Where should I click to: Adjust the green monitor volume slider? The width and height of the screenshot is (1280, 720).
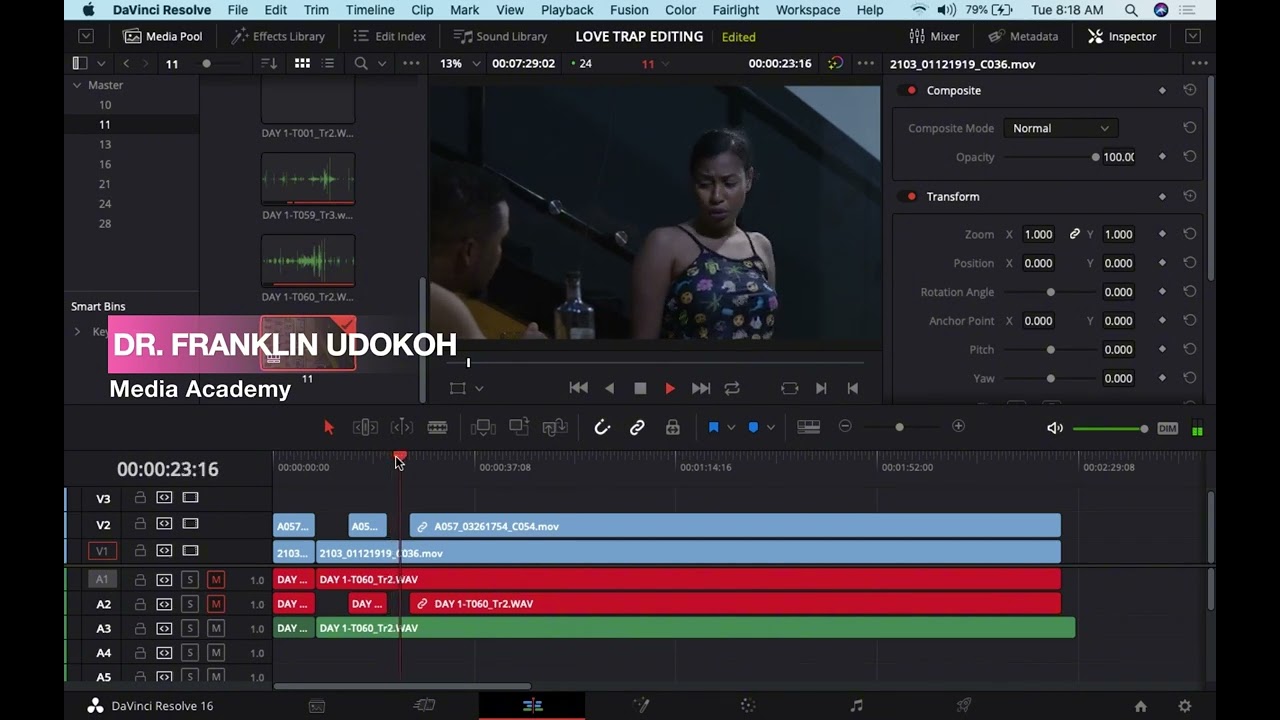(x=1110, y=429)
